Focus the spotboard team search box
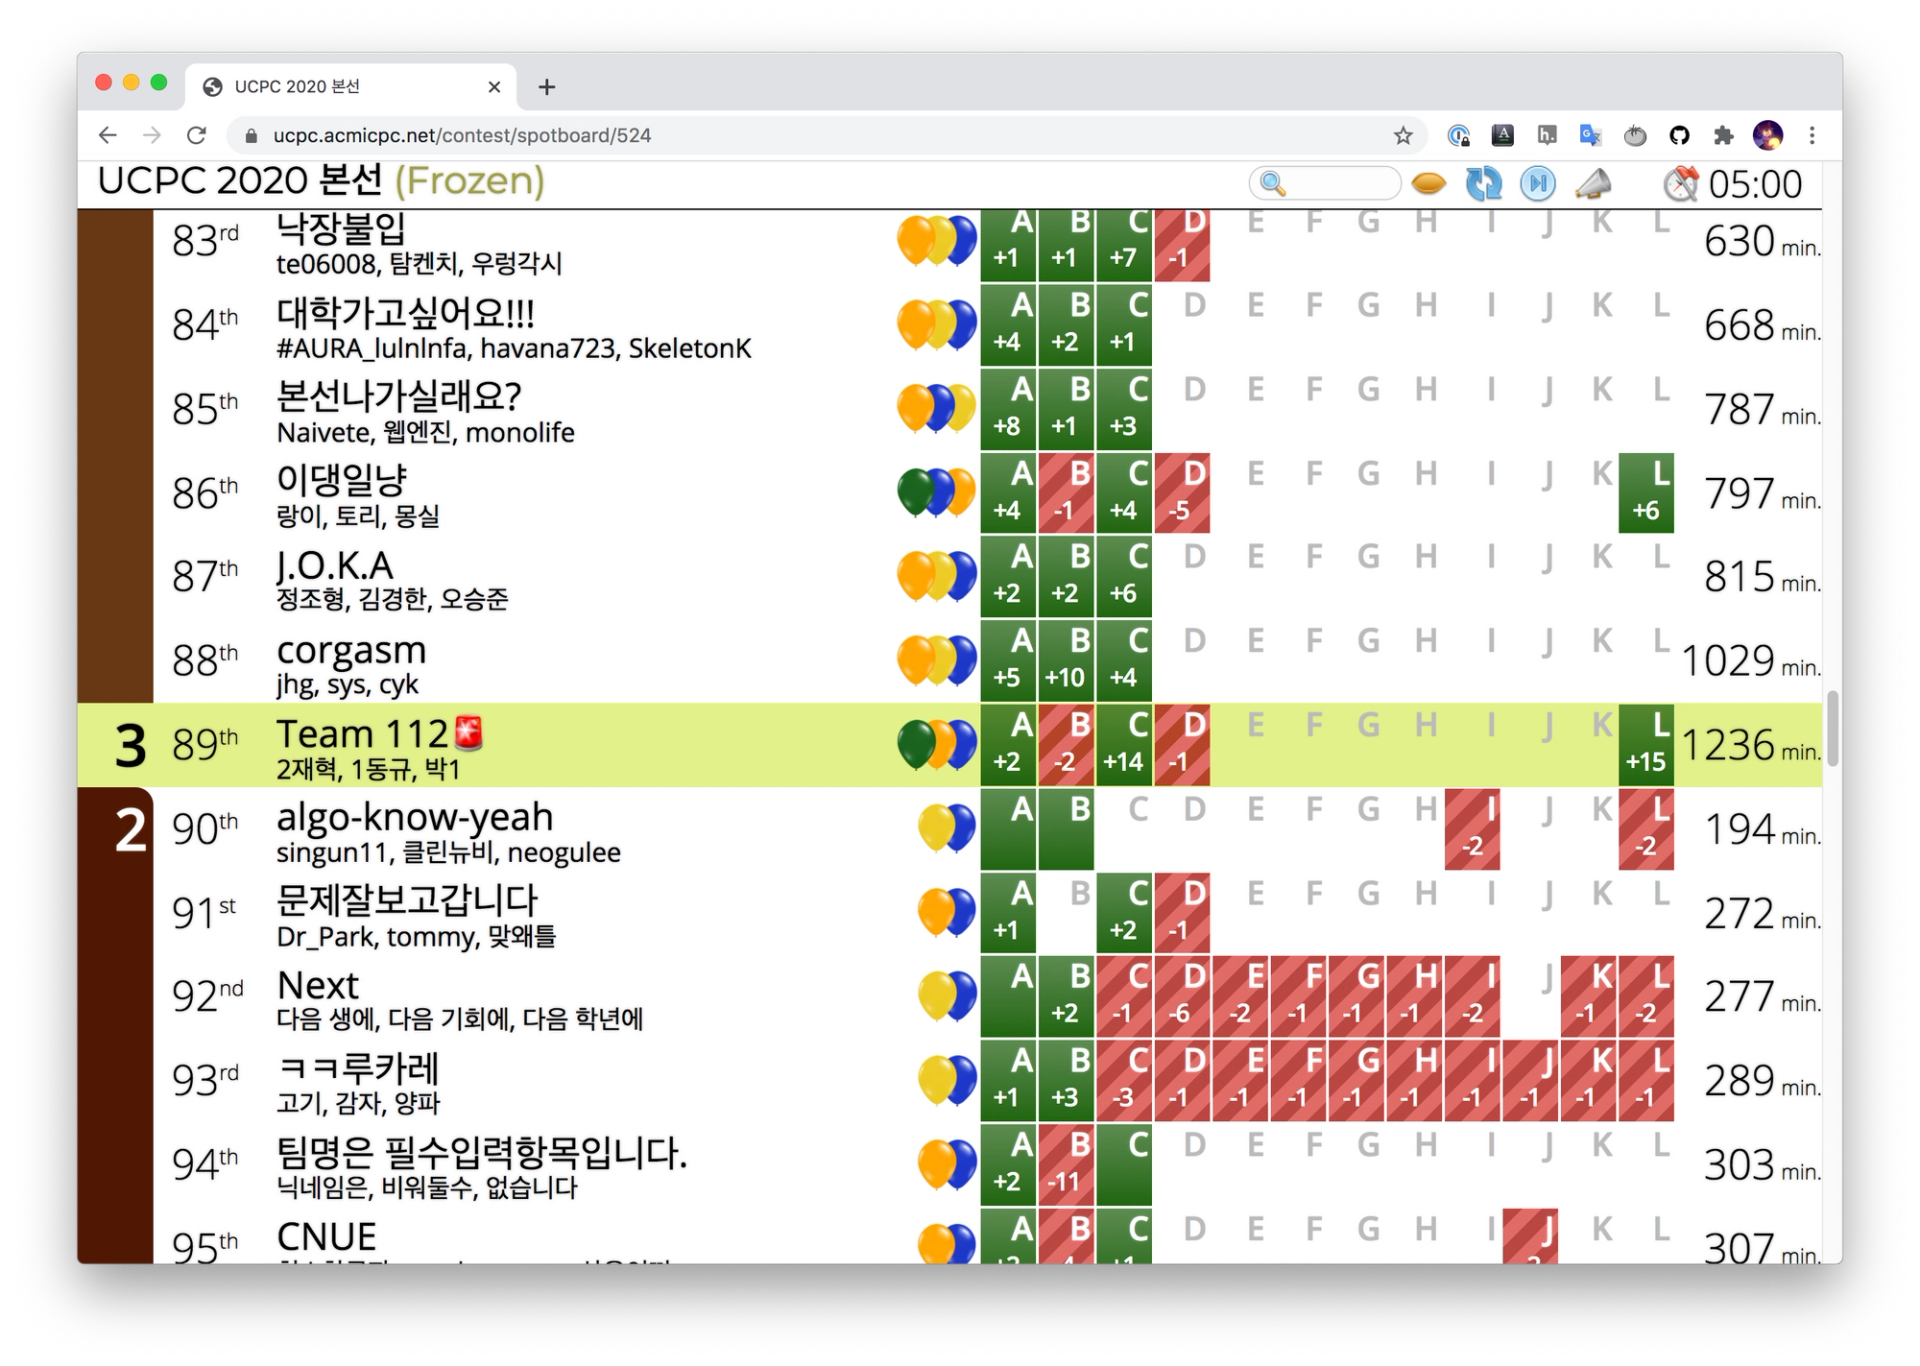 pos(1333,184)
